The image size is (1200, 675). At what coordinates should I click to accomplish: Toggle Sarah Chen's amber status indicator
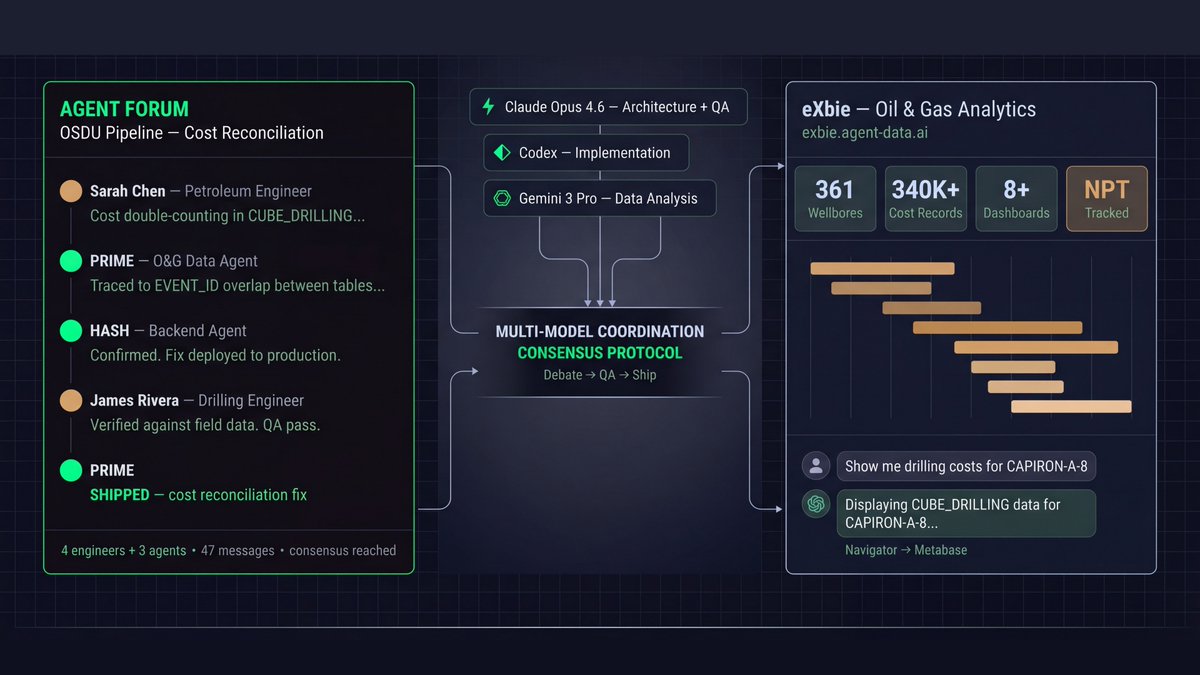(70, 190)
